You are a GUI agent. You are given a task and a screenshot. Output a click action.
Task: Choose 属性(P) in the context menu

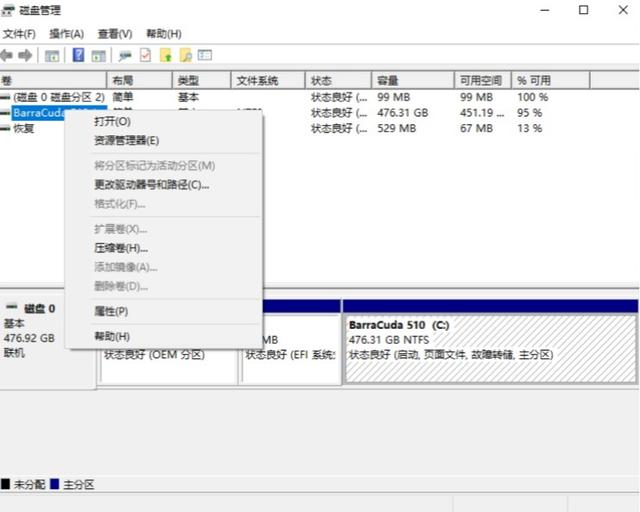coord(163,311)
